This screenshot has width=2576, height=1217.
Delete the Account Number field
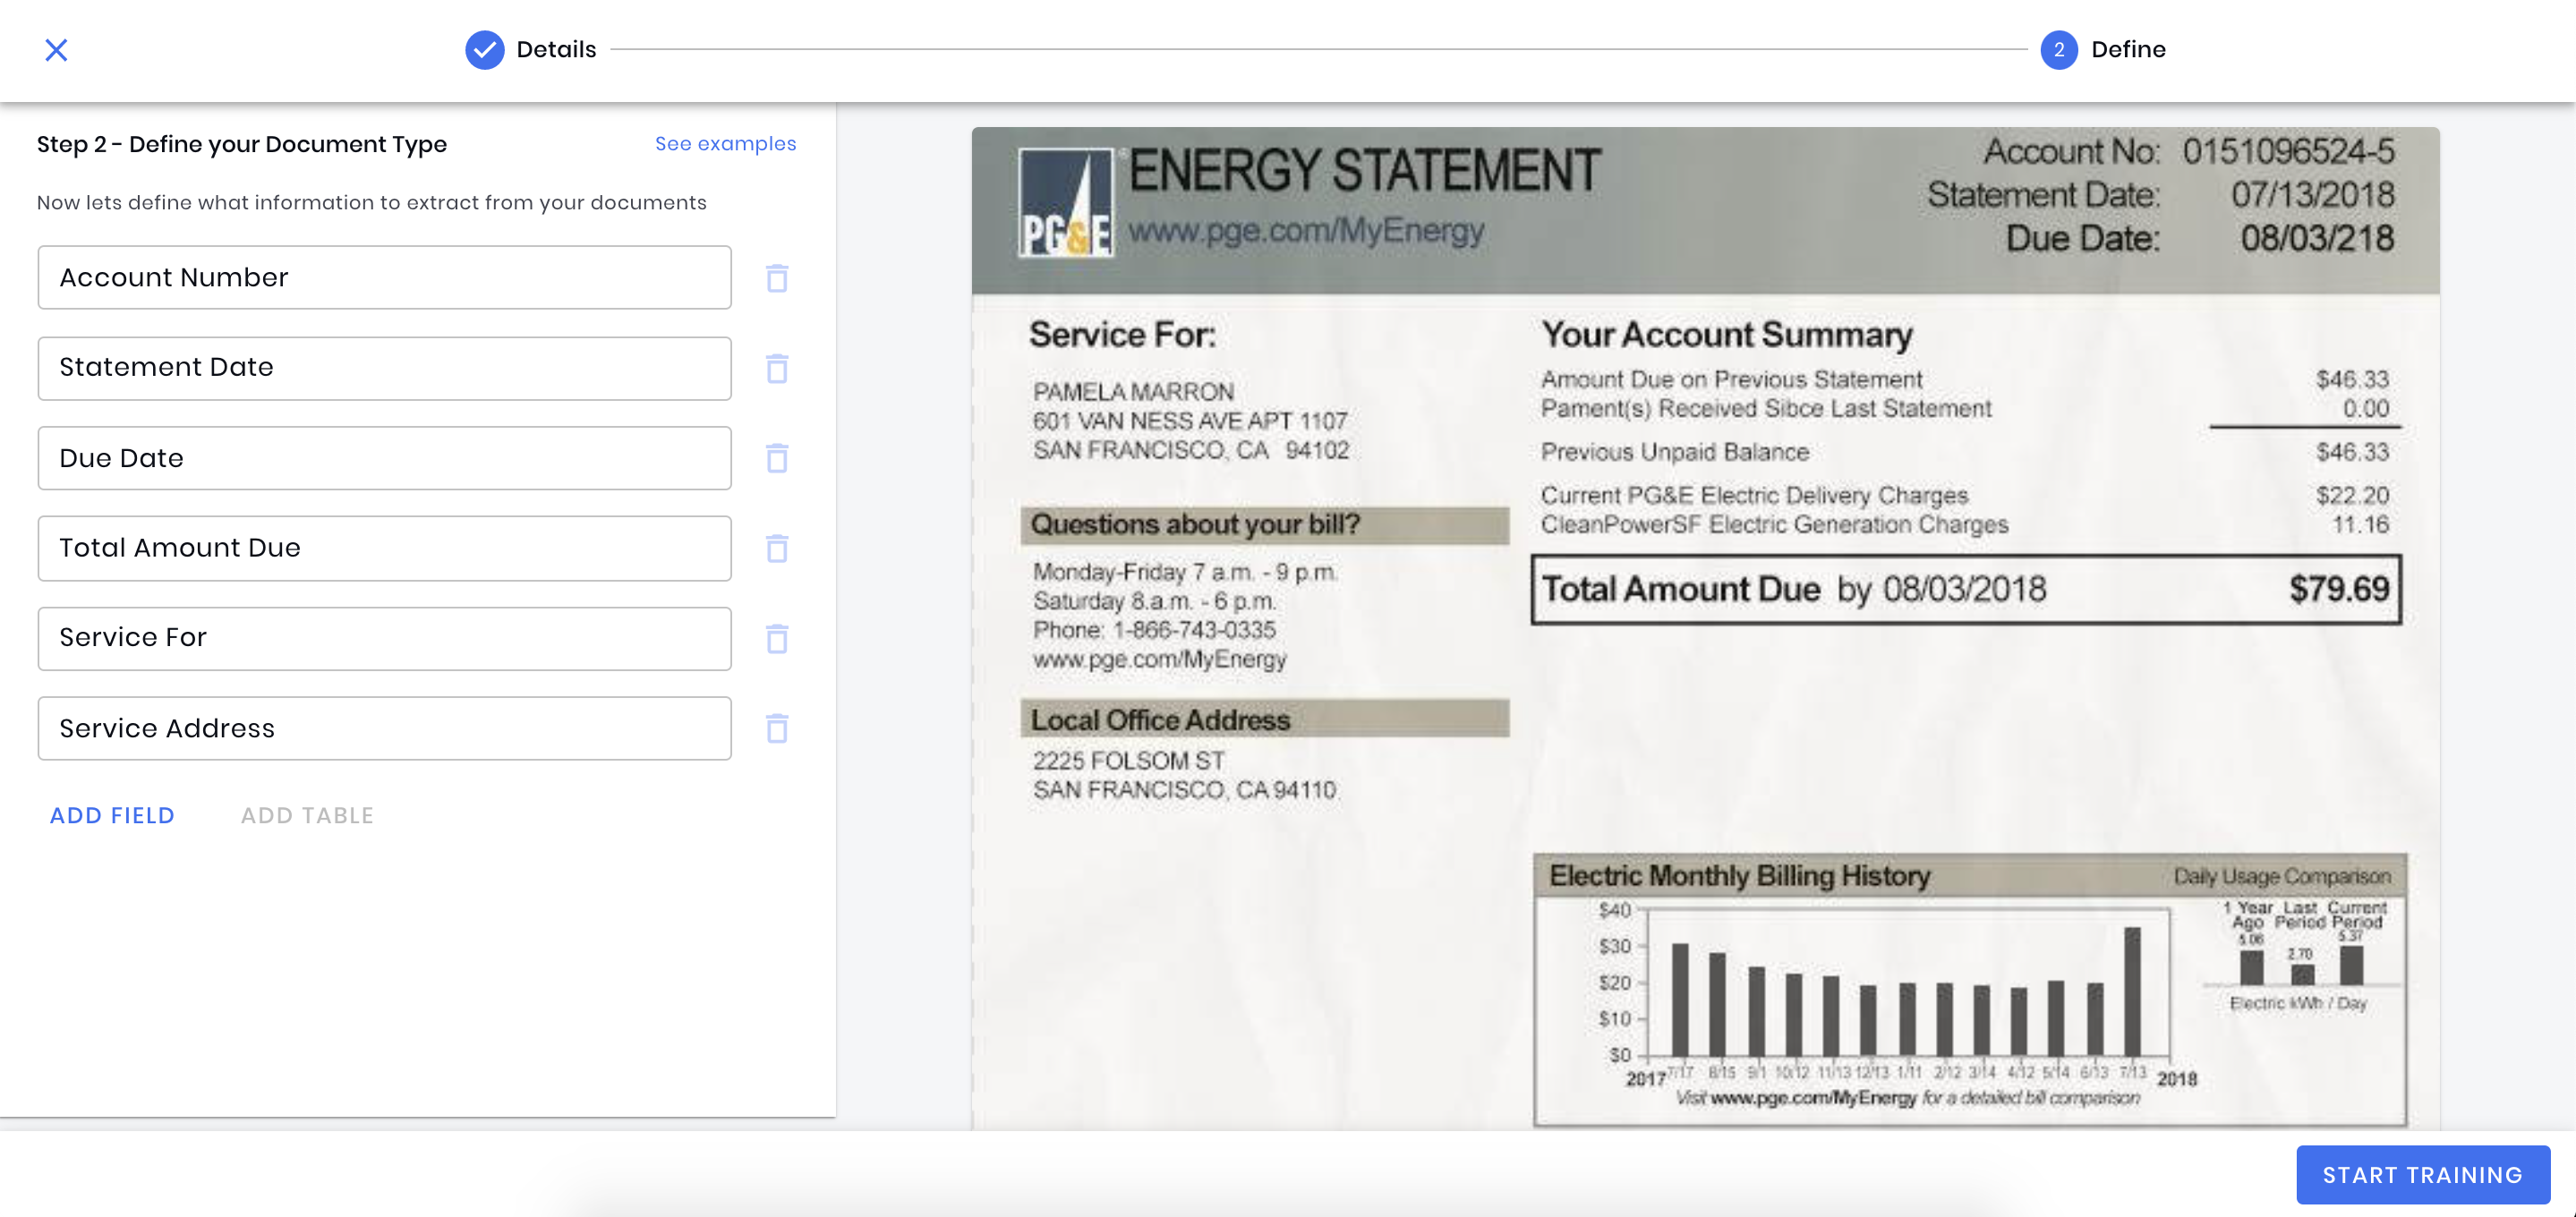tap(777, 278)
